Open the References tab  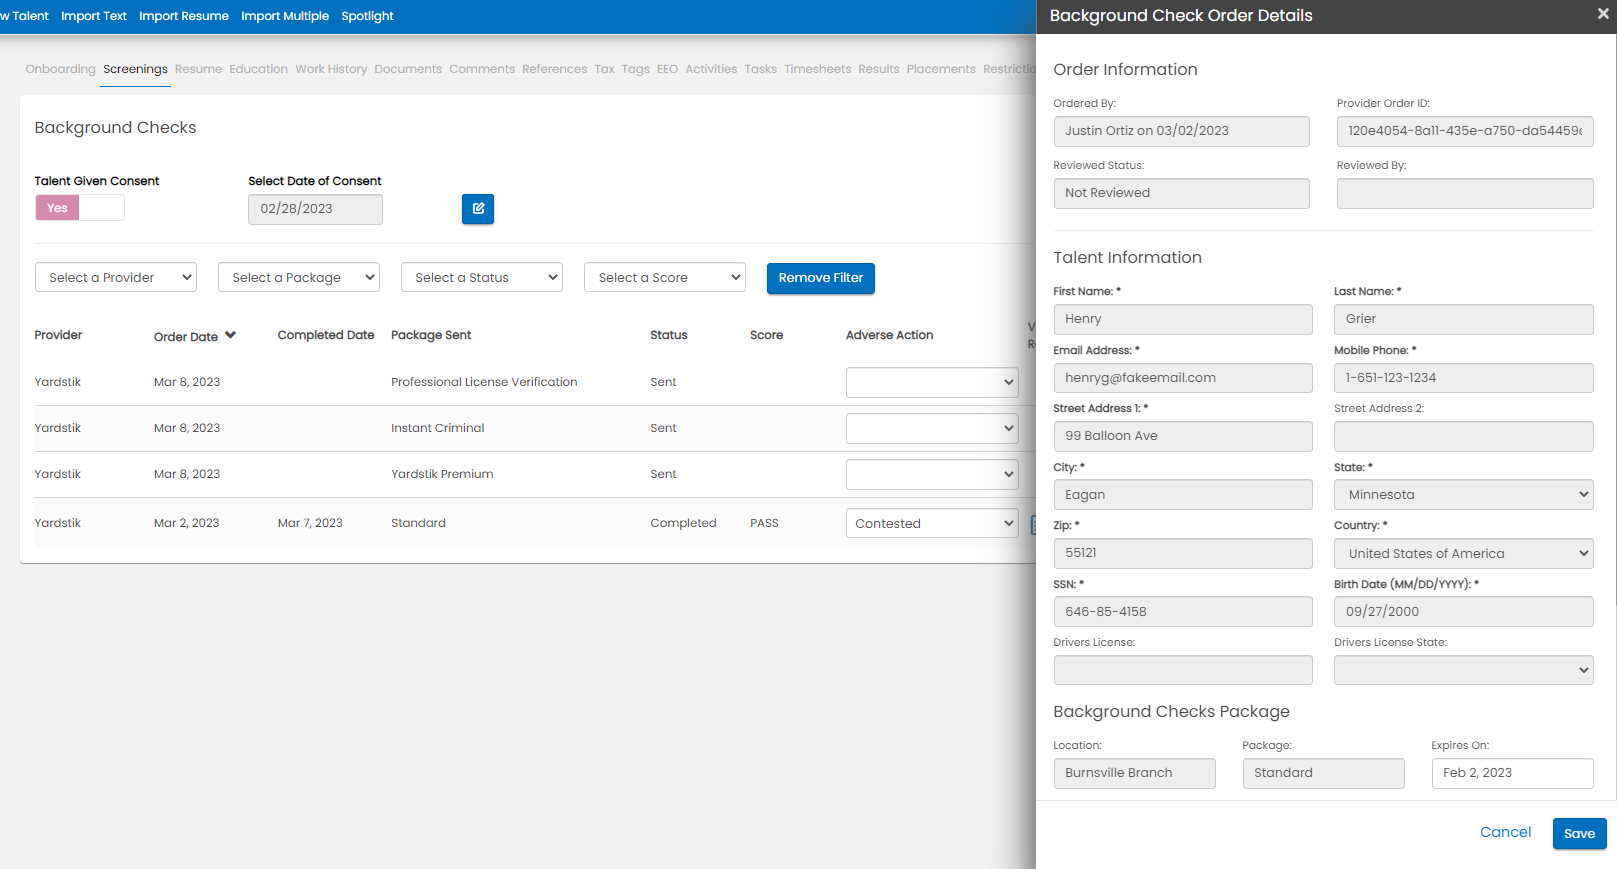coord(554,69)
